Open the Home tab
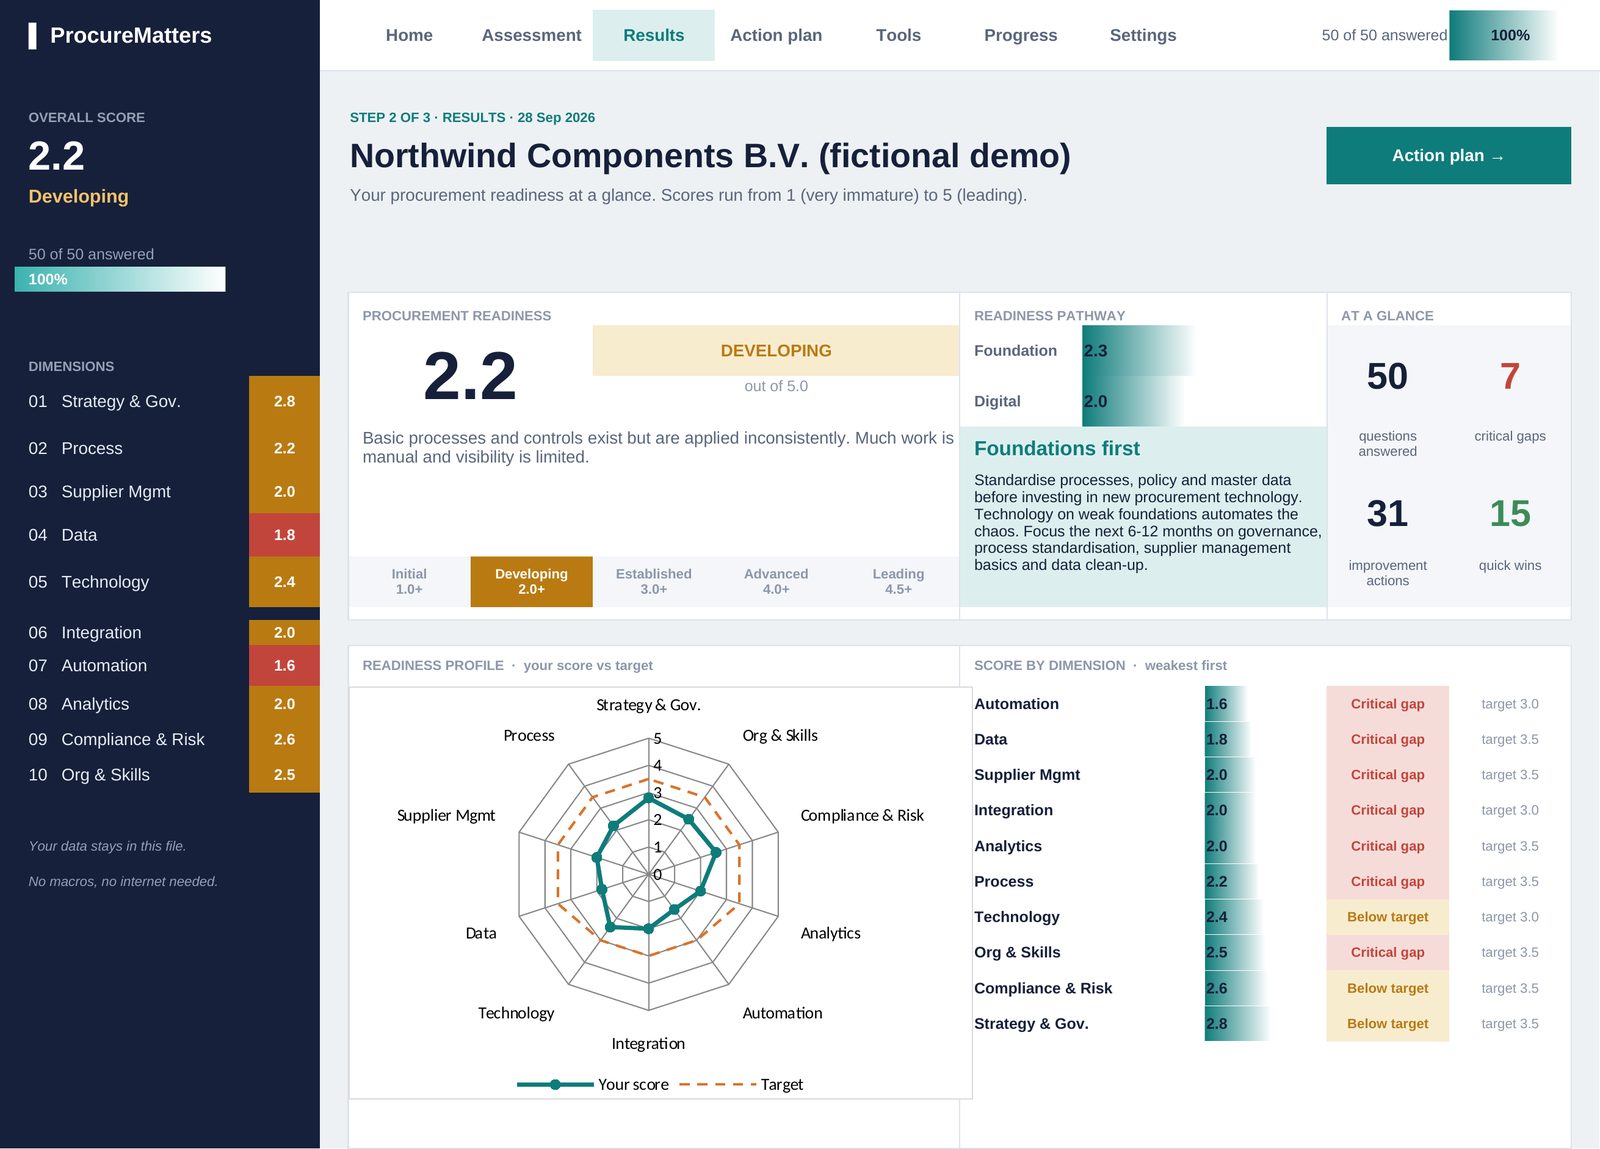 click(x=409, y=35)
